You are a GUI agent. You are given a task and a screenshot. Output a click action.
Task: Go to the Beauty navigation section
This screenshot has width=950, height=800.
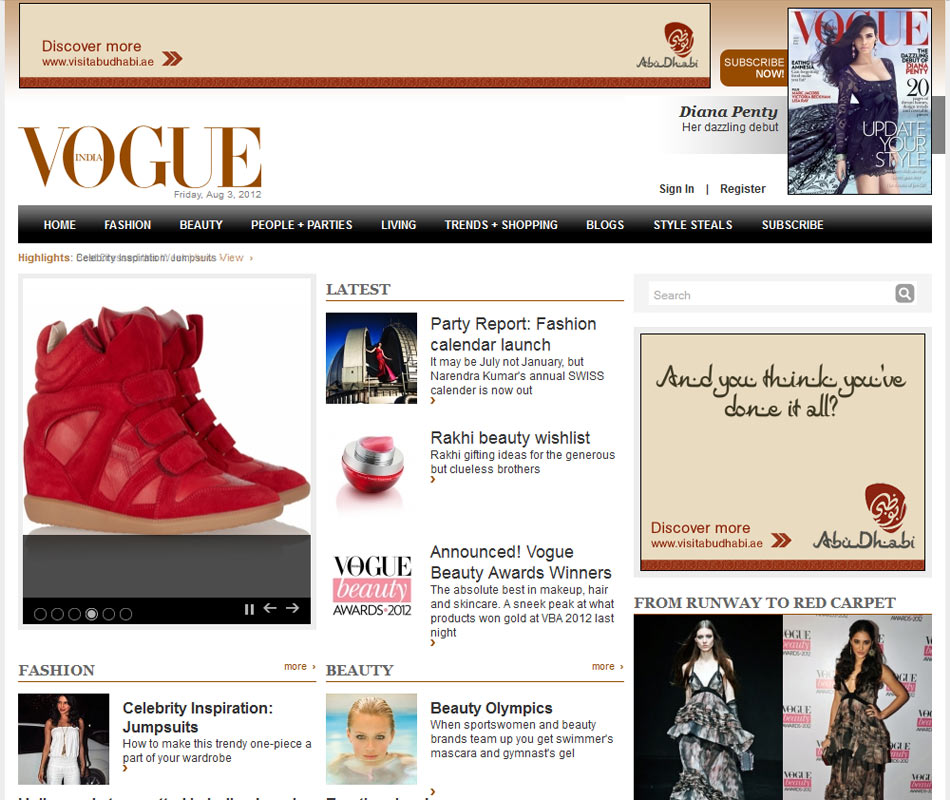(201, 225)
